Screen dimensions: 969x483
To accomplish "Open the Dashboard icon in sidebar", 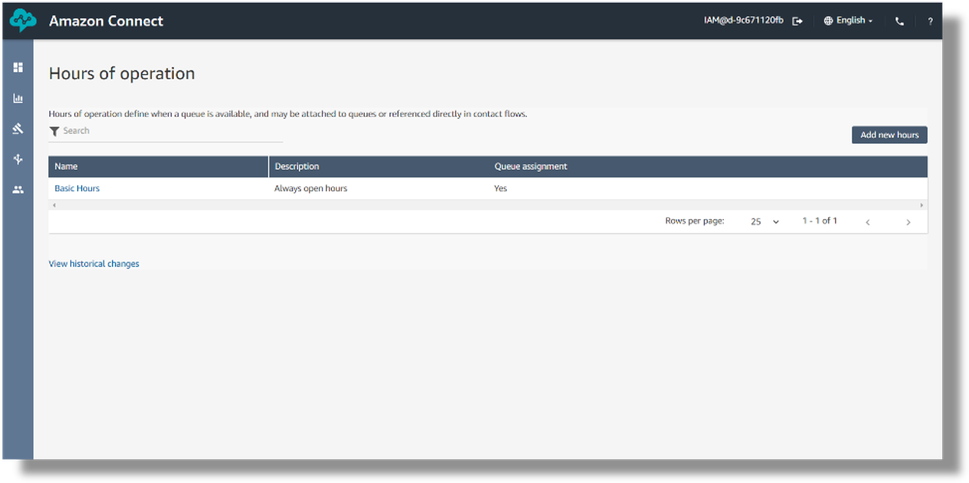I will (x=17, y=68).
